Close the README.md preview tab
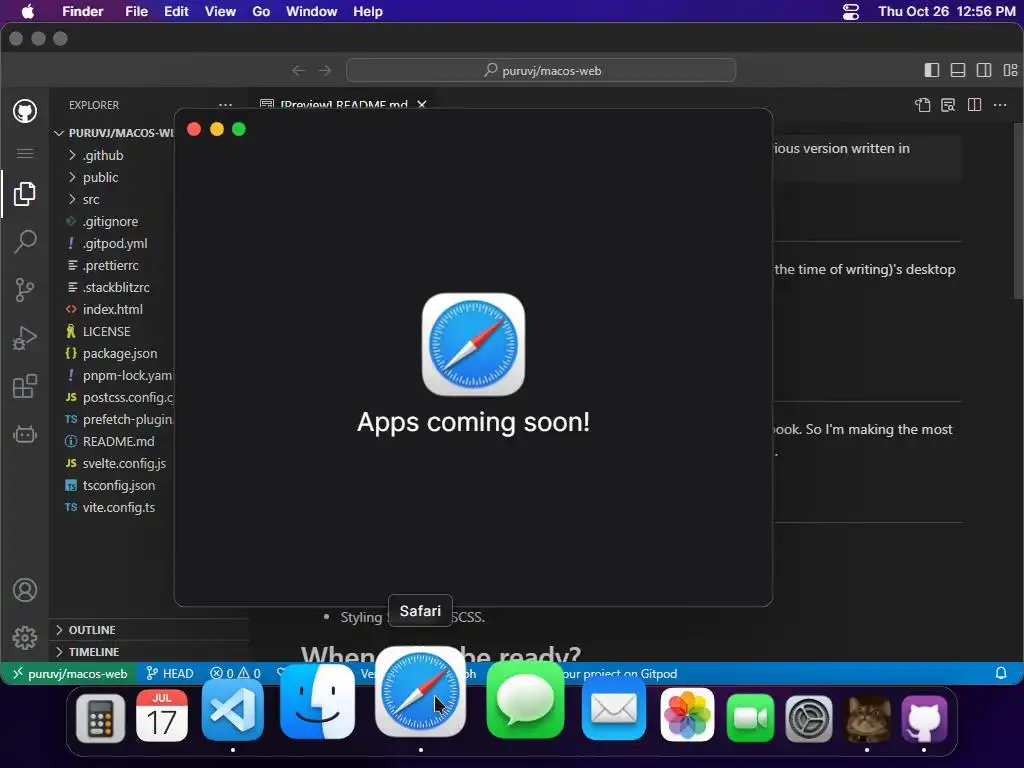Screen dimensions: 1024x768 (422, 104)
